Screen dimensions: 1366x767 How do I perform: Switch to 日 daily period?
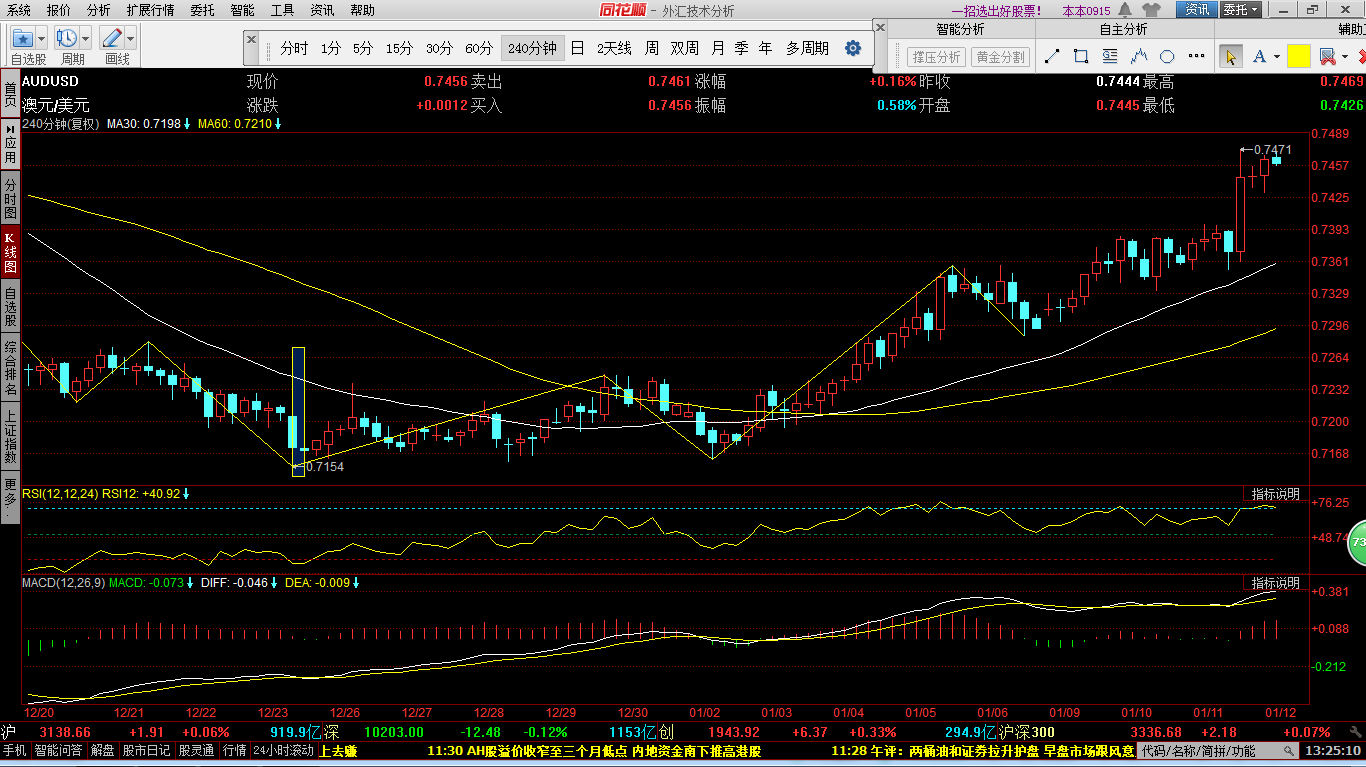pos(578,48)
